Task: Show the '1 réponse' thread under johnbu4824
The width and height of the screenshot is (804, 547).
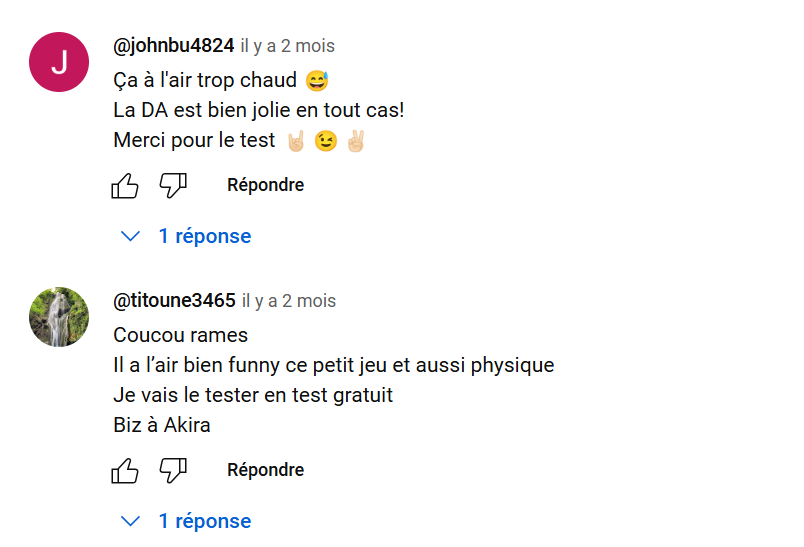Action: pos(205,236)
